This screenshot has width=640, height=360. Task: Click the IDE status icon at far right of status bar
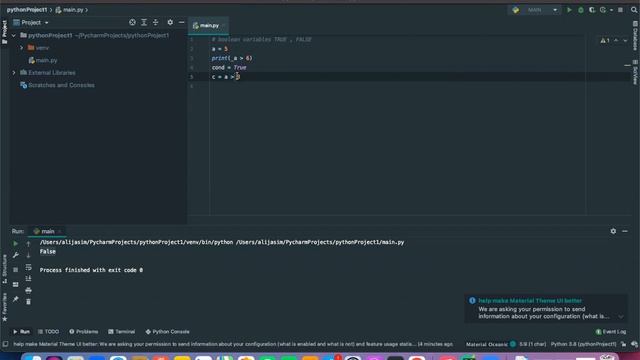pos(634,344)
